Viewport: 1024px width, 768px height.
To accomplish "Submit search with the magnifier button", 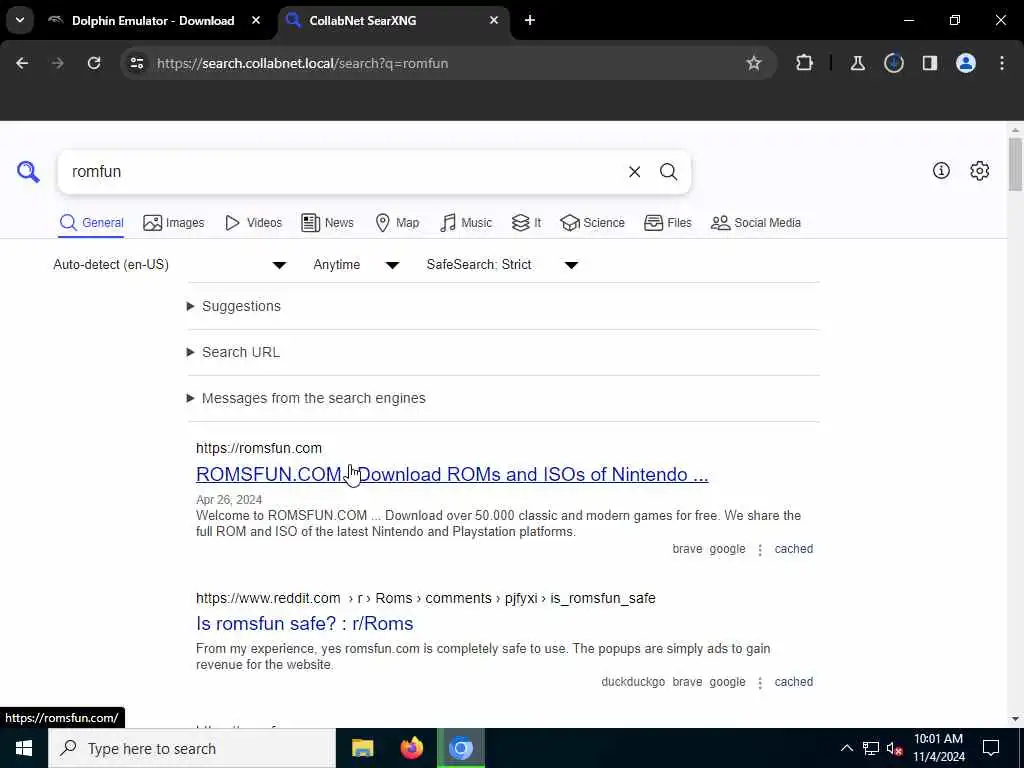I will point(668,172).
